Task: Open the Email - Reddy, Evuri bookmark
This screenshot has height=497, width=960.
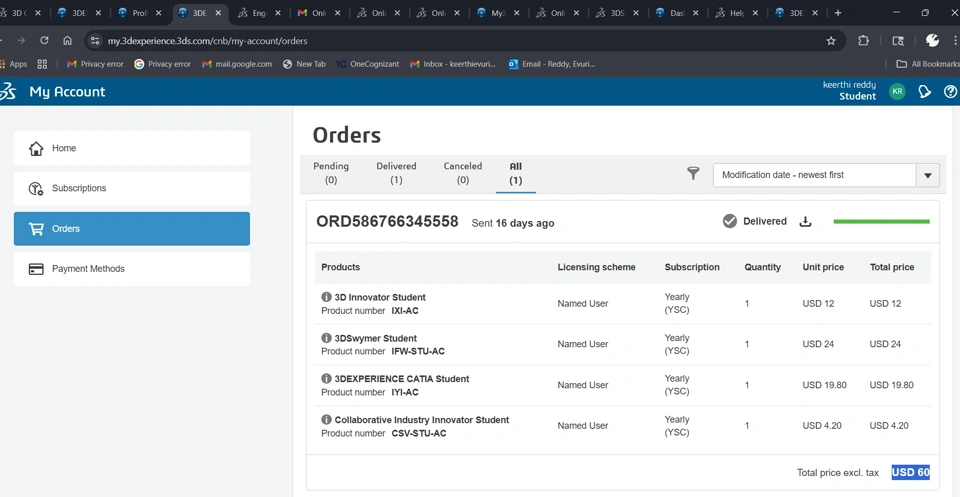Action: point(552,64)
